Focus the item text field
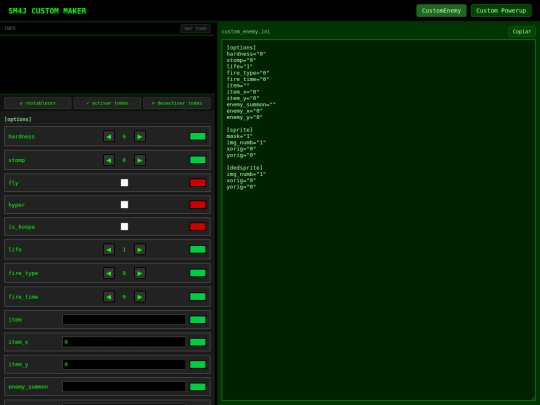The image size is (540, 405). pos(124,320)
